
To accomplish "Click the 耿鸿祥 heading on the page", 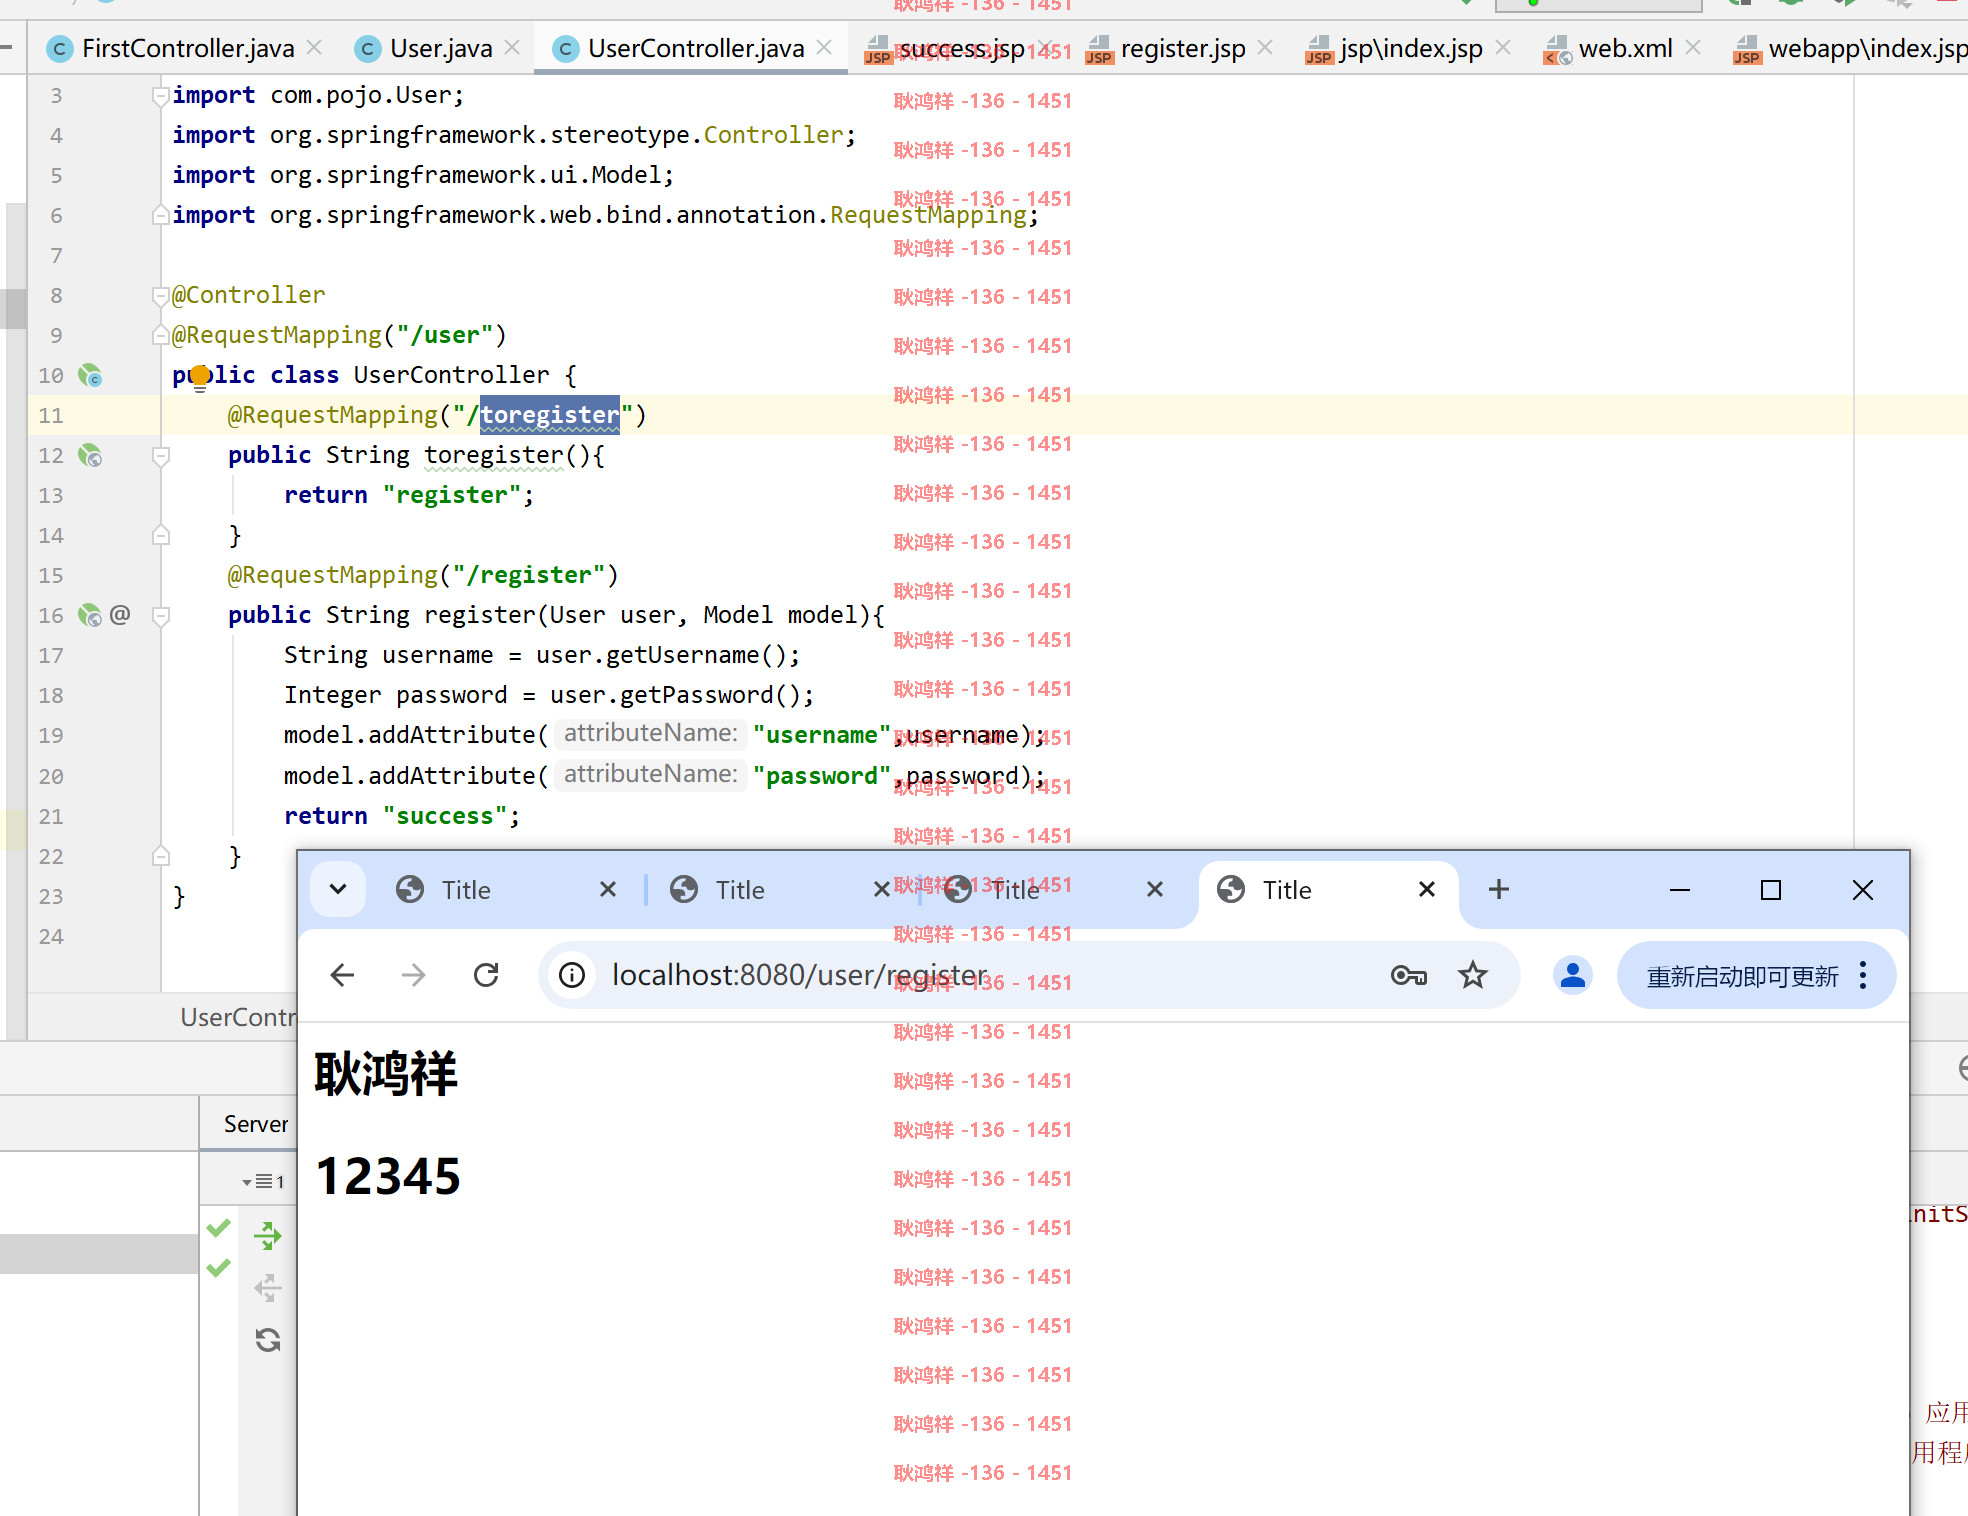I will pos(386,1074).
